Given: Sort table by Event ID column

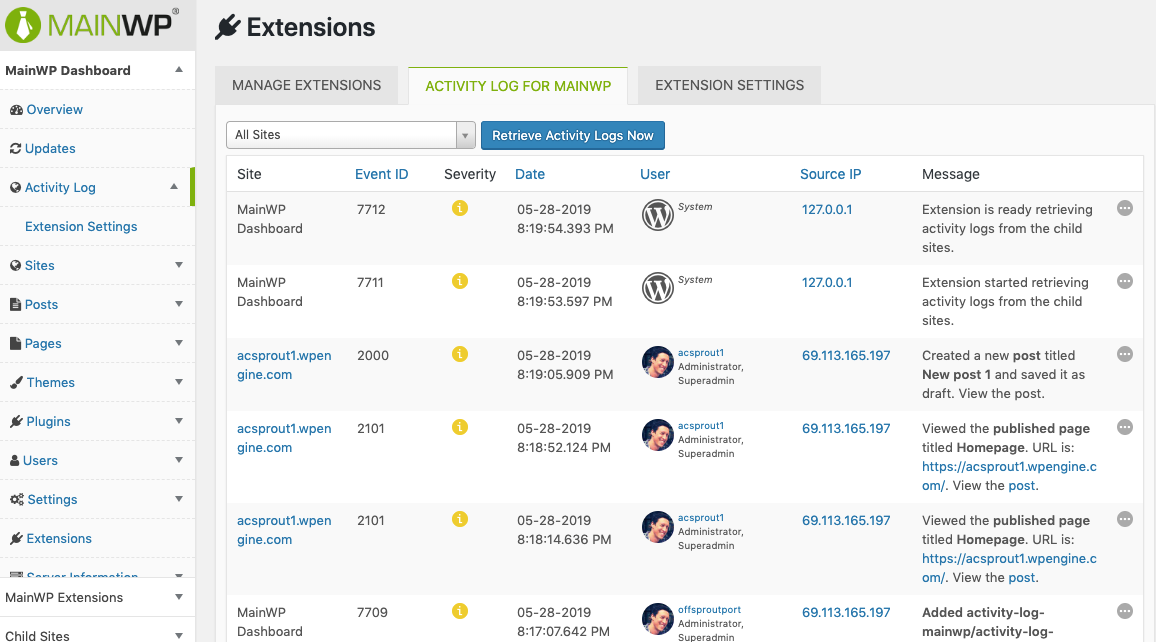Looking at the screenshot, I should click(x=381, y=174).
